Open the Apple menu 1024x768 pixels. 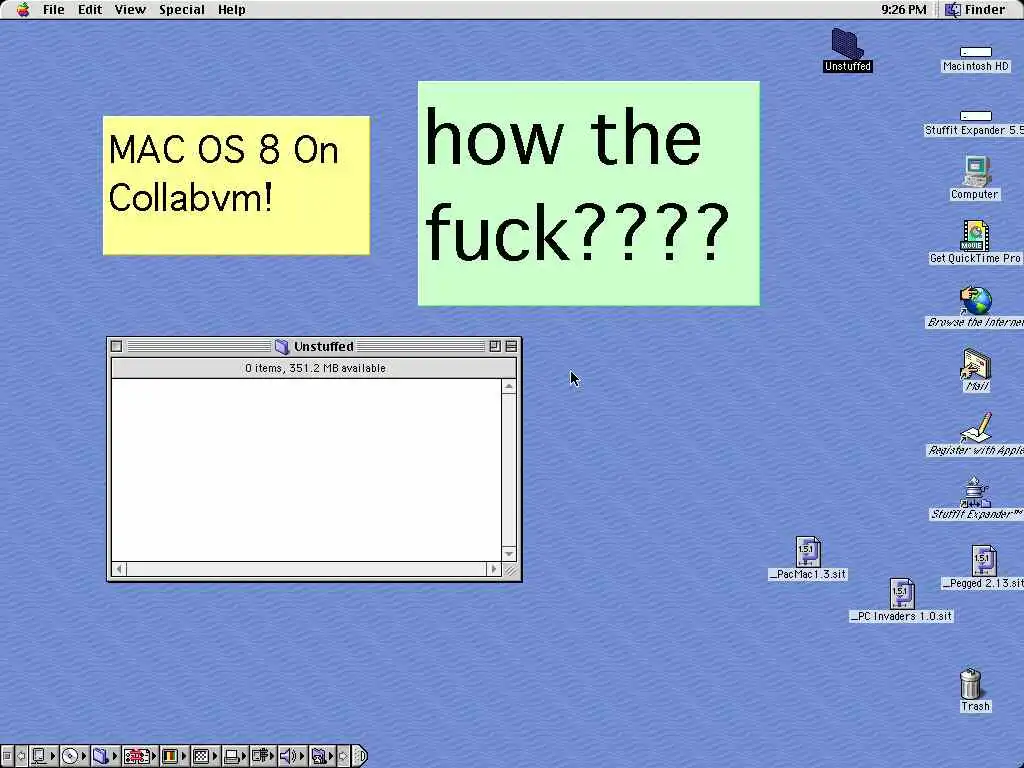23,9
